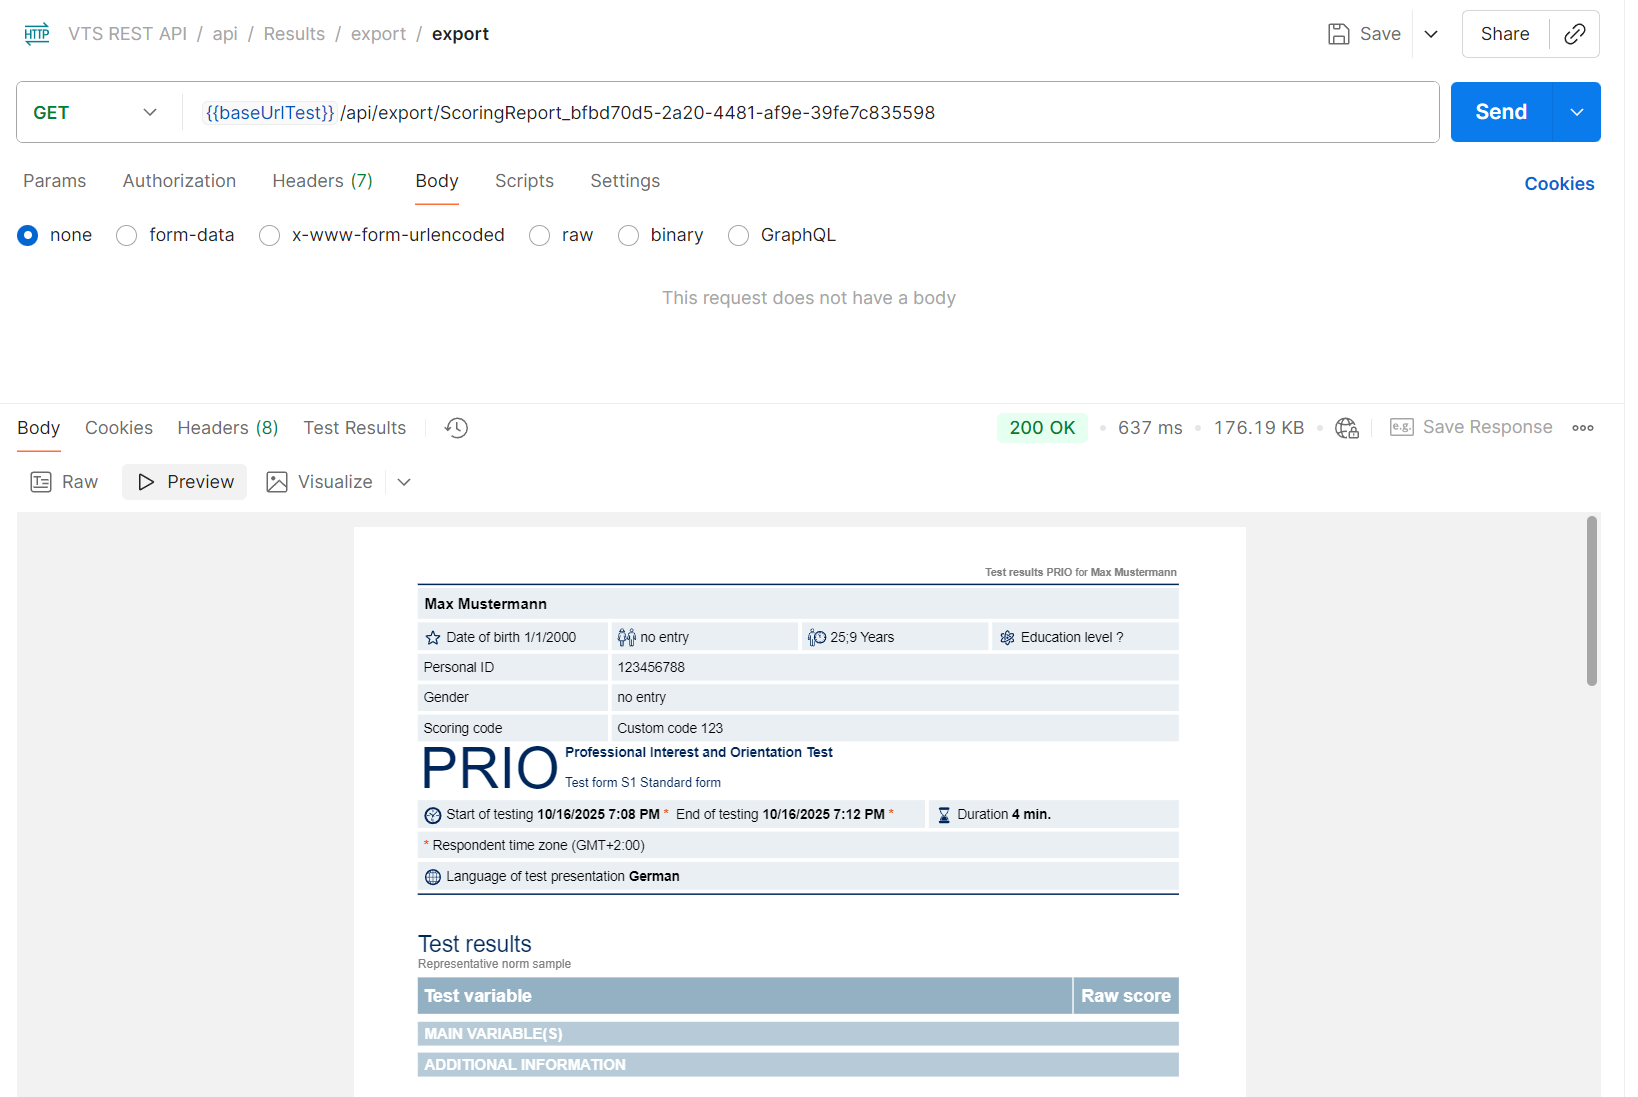Image resolution: width=1638 pixels, height=1097 pixels.
Task: Open the Cookies link
Action: tap(1558, 184)
